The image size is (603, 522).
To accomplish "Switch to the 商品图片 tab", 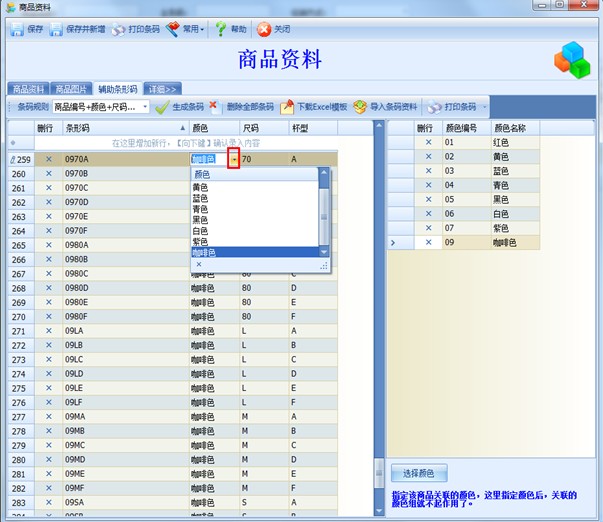I will pos(71,89).
